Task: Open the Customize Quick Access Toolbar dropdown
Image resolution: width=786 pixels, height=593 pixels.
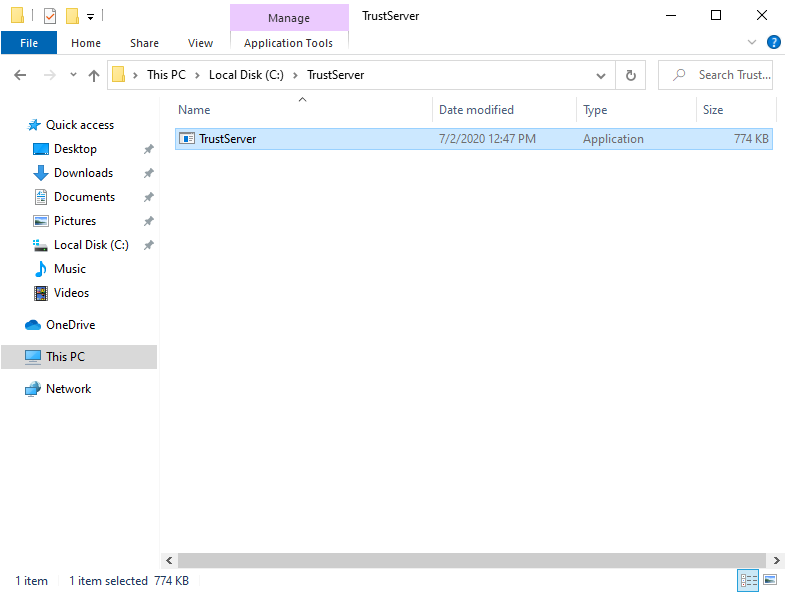Action: (x=90, y=17)
